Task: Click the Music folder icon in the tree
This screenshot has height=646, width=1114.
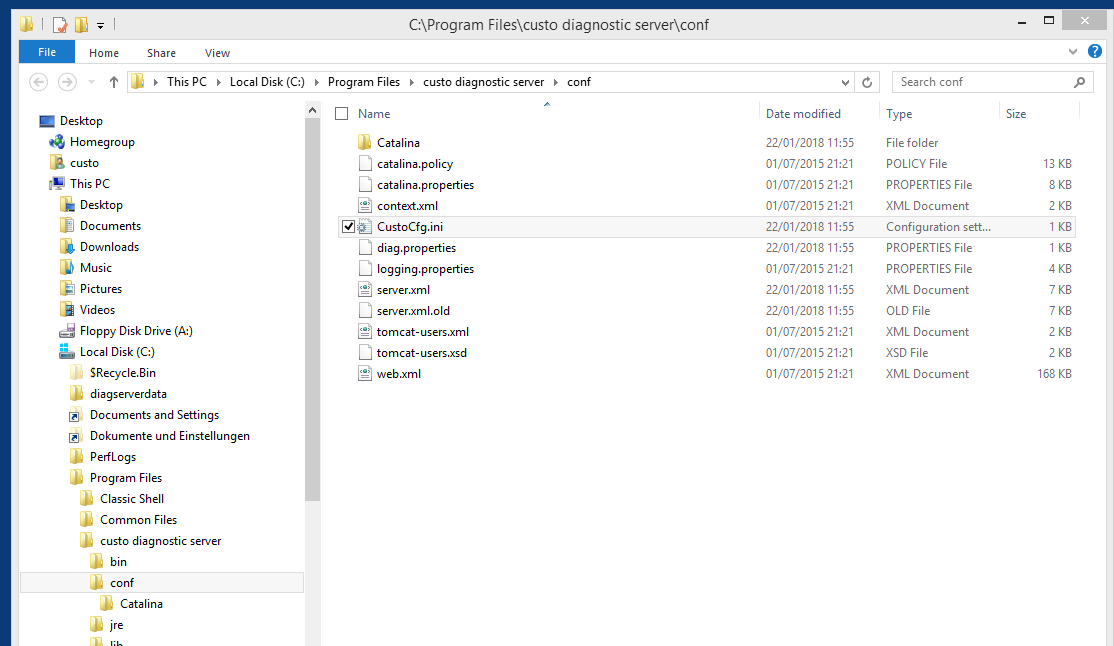Action: [67, 268]
